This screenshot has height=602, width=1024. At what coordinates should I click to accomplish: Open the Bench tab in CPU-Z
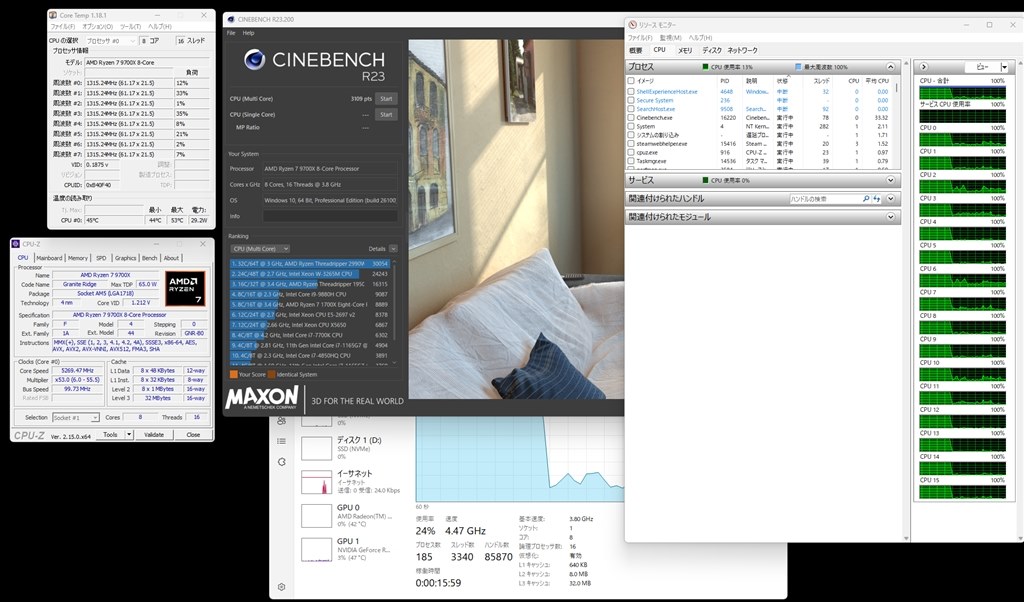coord(150,258)
